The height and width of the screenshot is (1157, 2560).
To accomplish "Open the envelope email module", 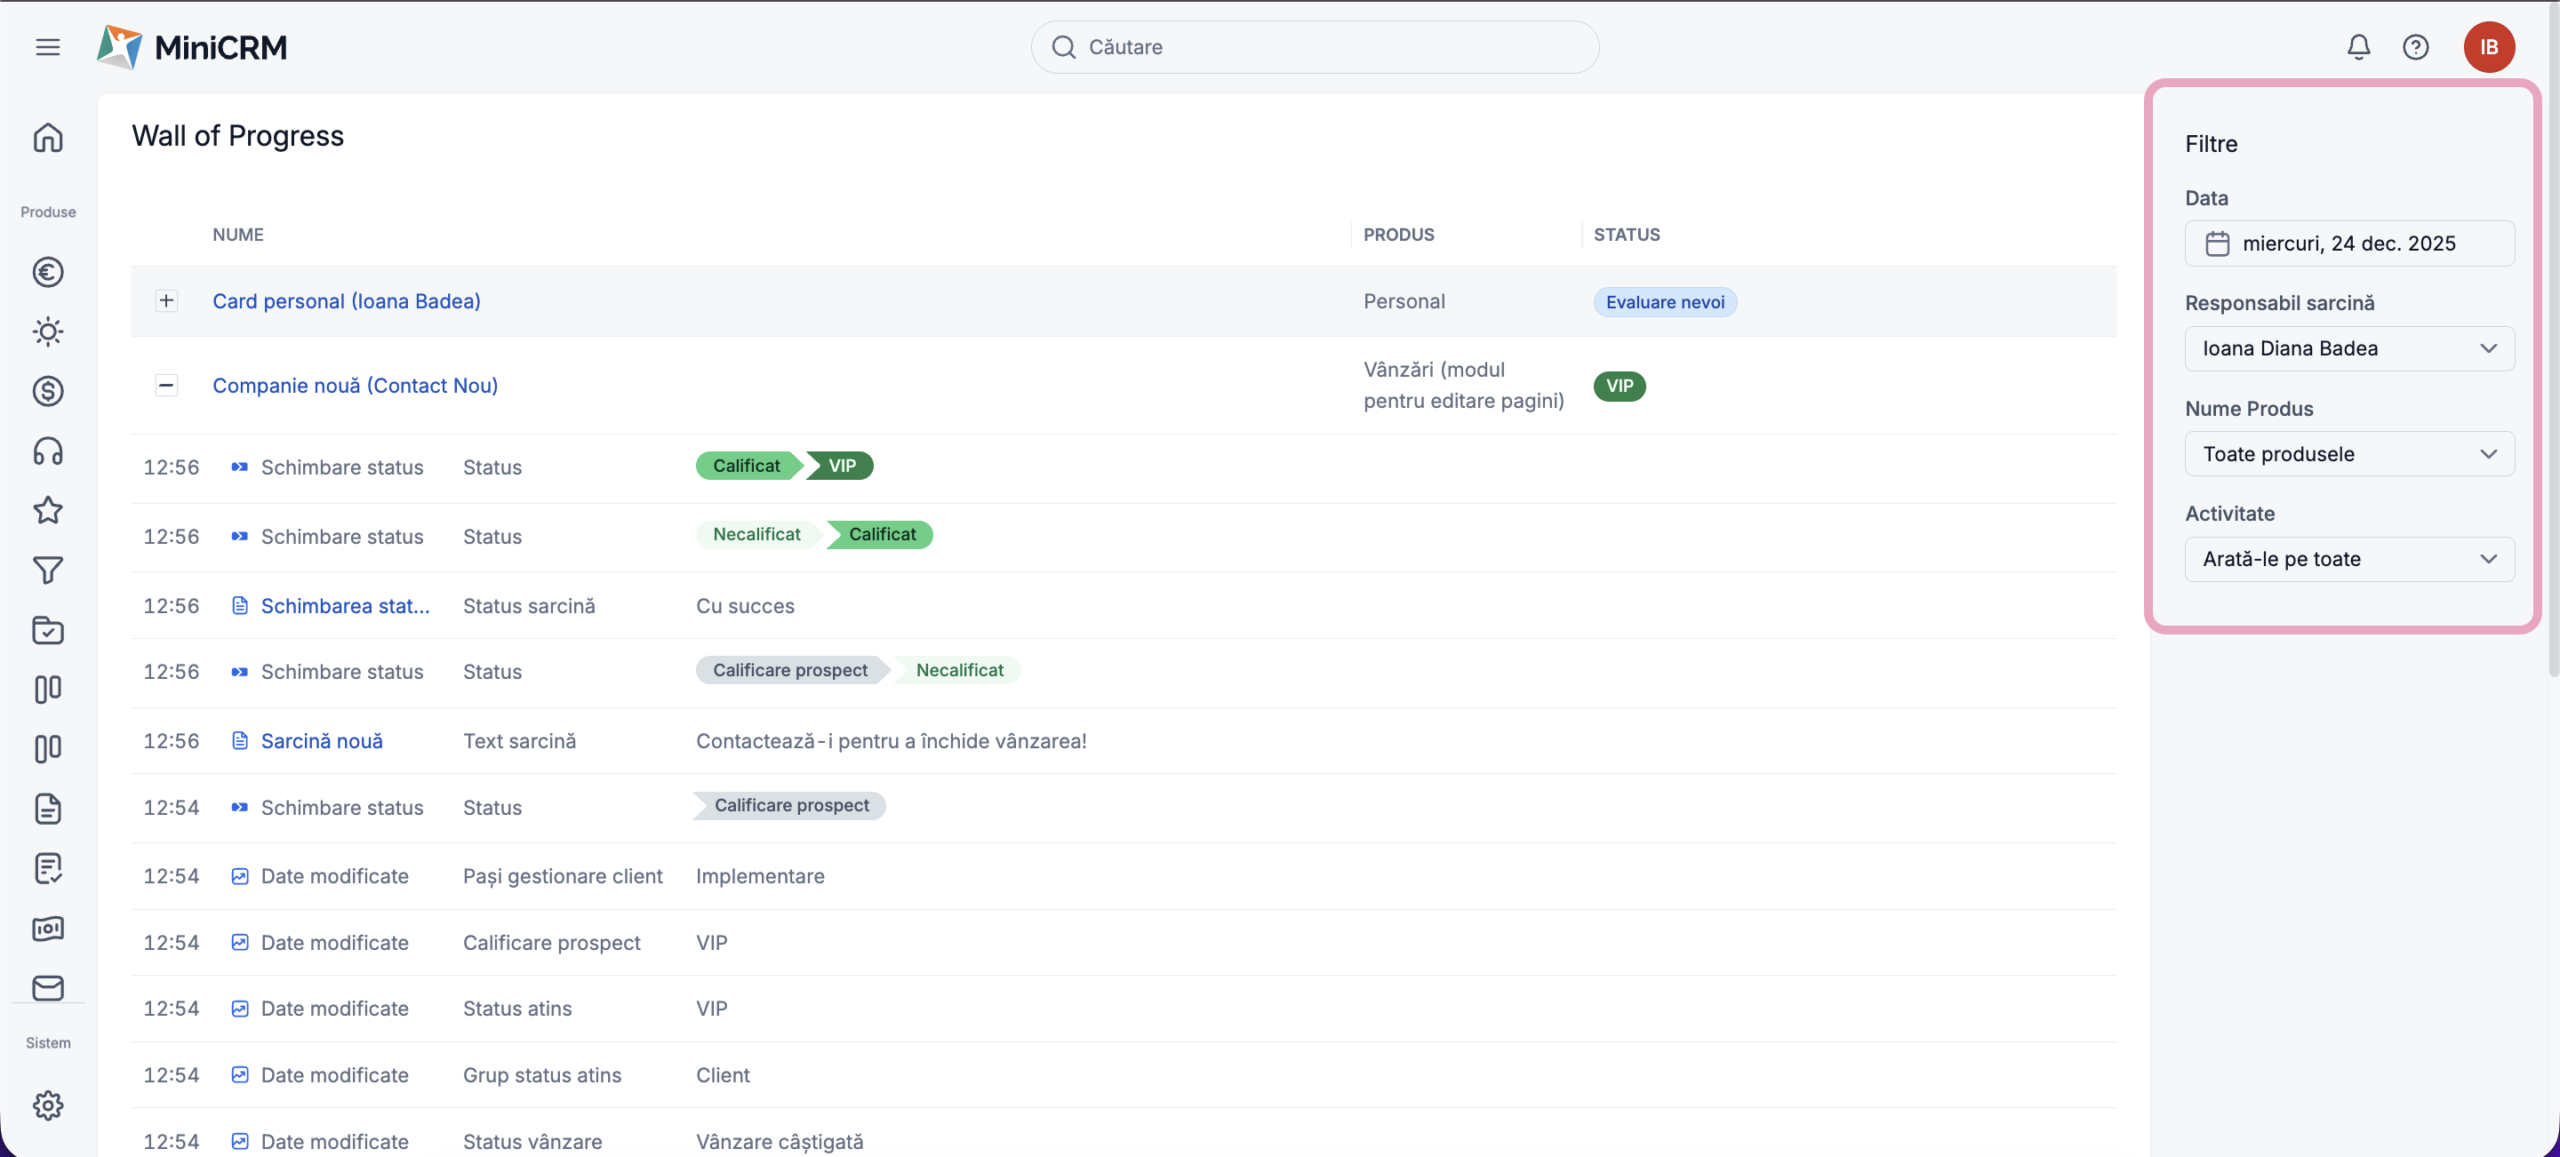I will pos(48,988).
